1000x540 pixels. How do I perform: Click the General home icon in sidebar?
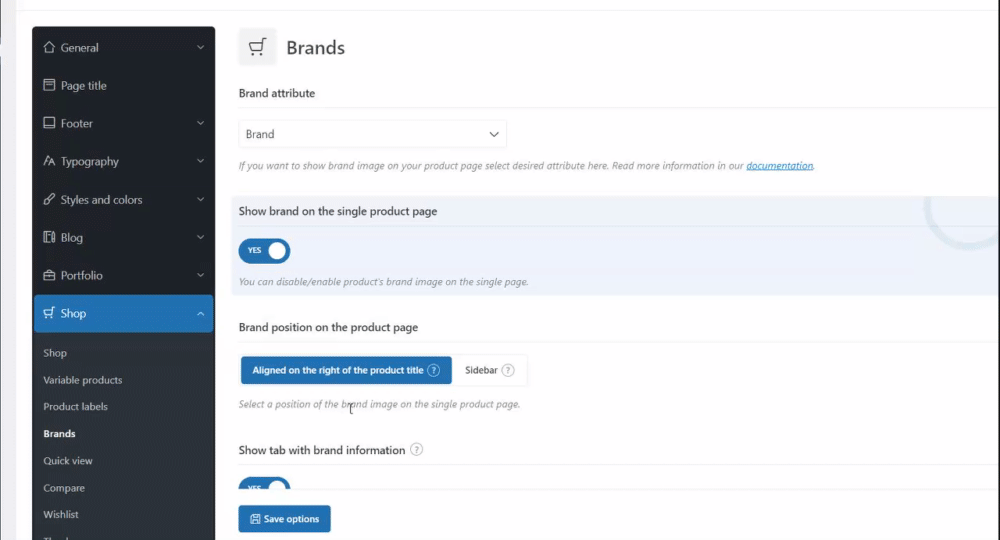pos(49,47)
